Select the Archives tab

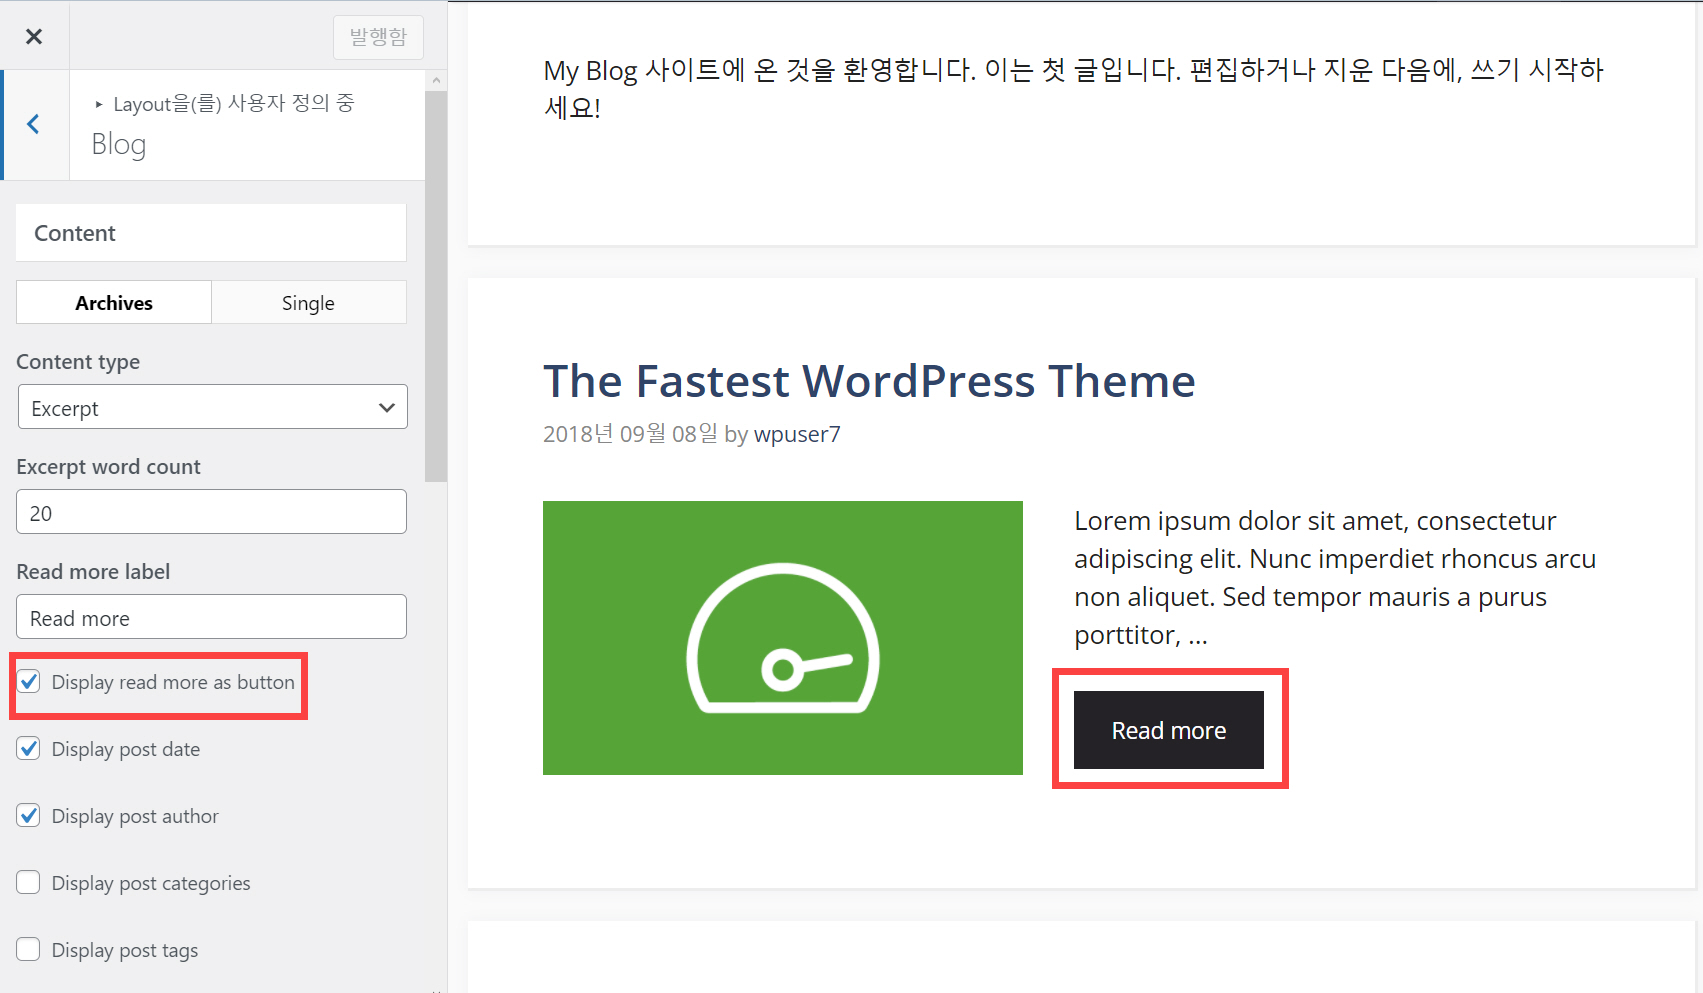click(x=113, y=302)
